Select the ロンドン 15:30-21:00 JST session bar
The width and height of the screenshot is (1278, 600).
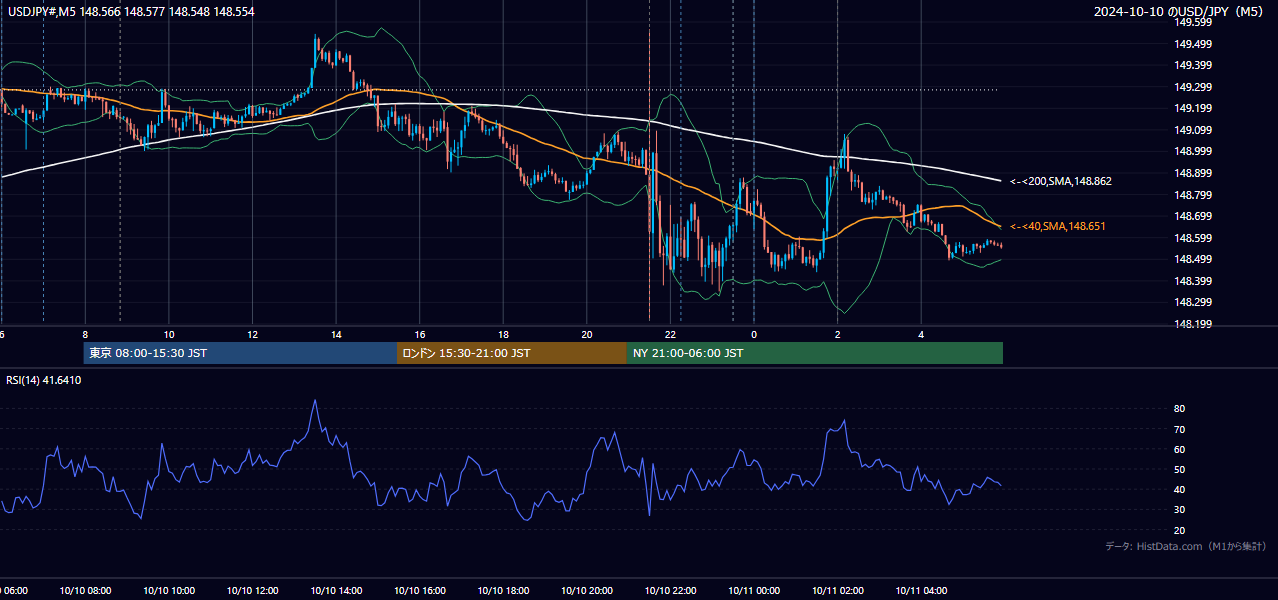coord(512,353)
